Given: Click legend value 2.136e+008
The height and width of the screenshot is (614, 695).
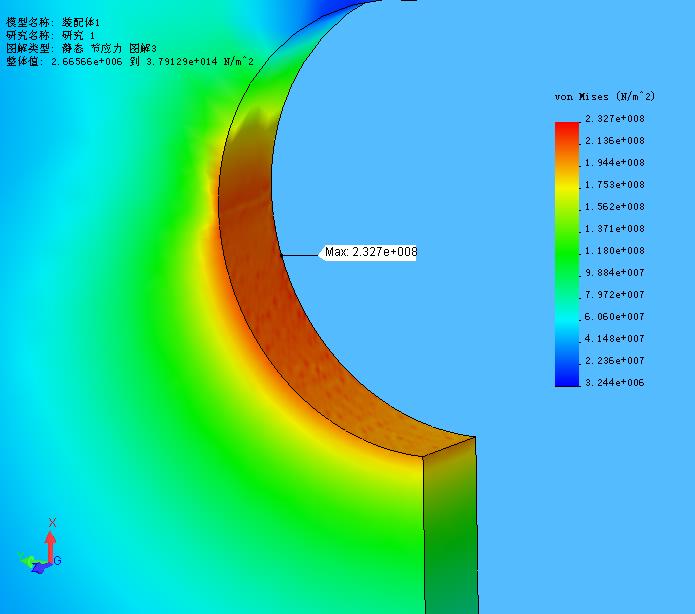Looking at the screenshot, I should click(614, 141).
